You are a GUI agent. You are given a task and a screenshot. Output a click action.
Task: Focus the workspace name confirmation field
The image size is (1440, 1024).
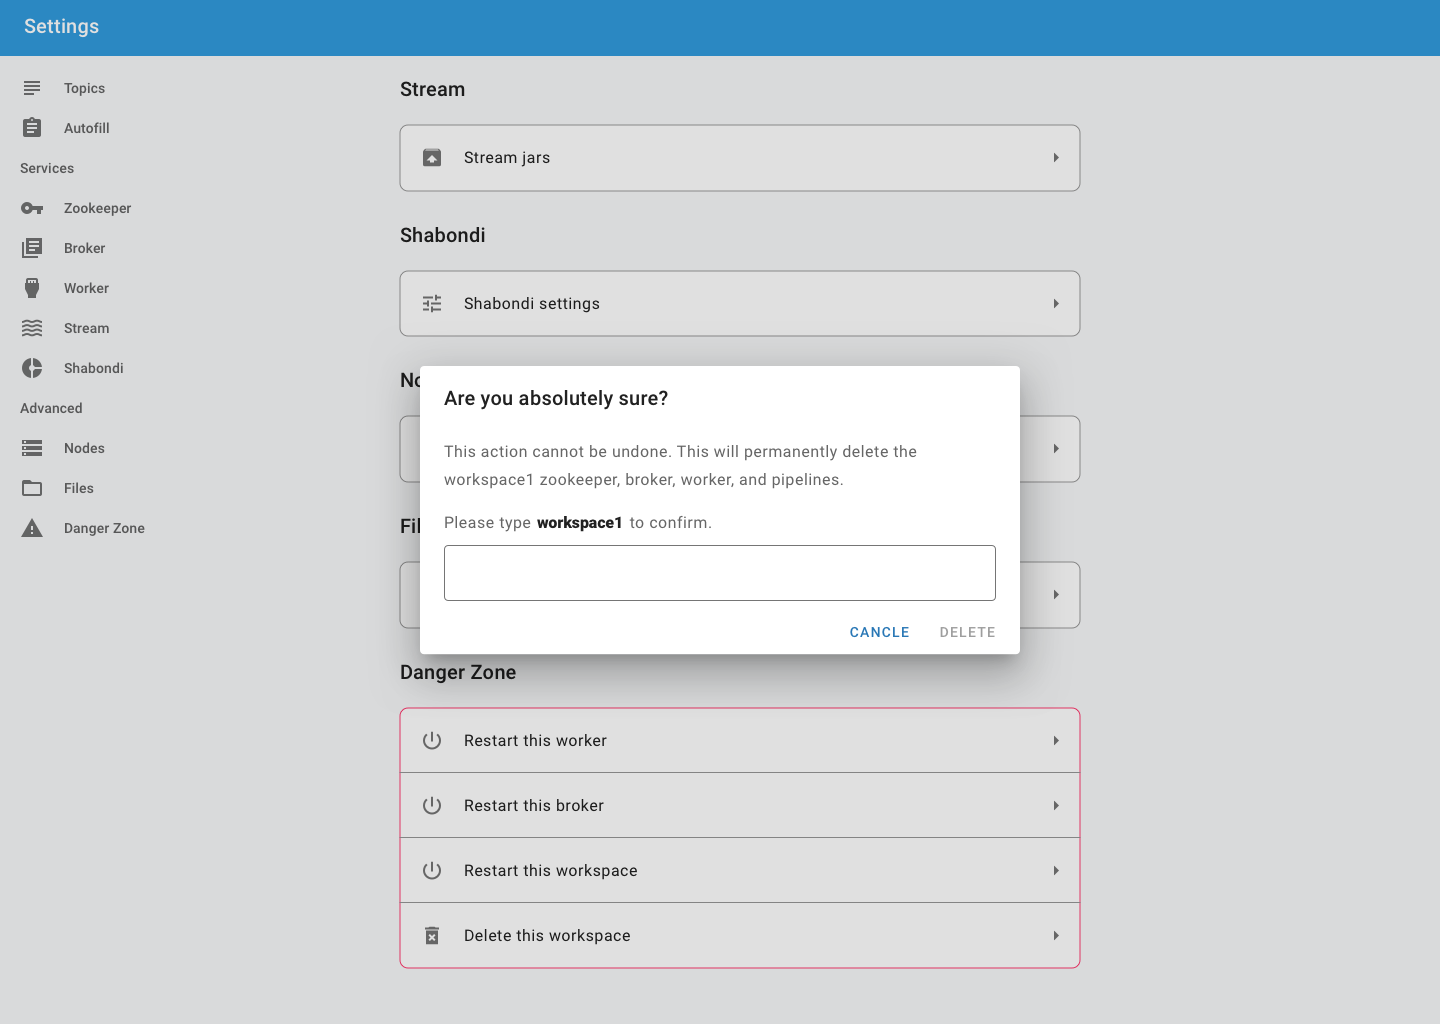[720, 573]
